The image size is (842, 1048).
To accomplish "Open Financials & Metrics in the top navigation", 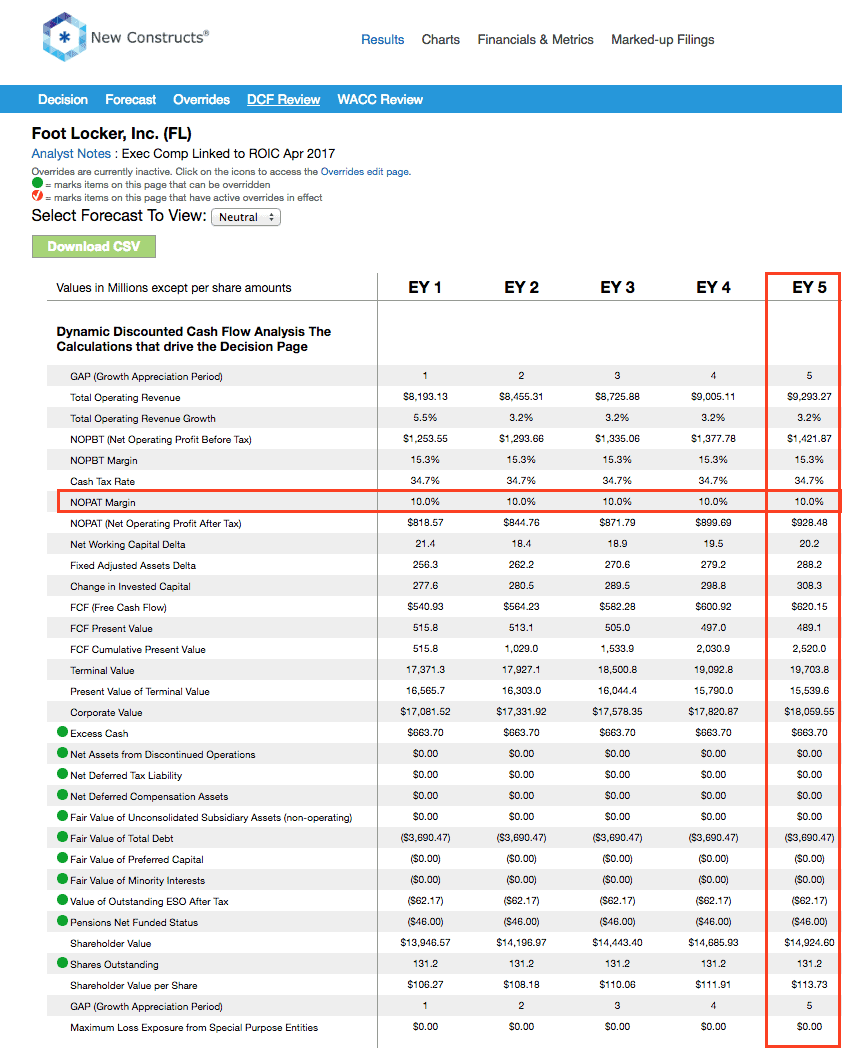I will pos(535,39).
